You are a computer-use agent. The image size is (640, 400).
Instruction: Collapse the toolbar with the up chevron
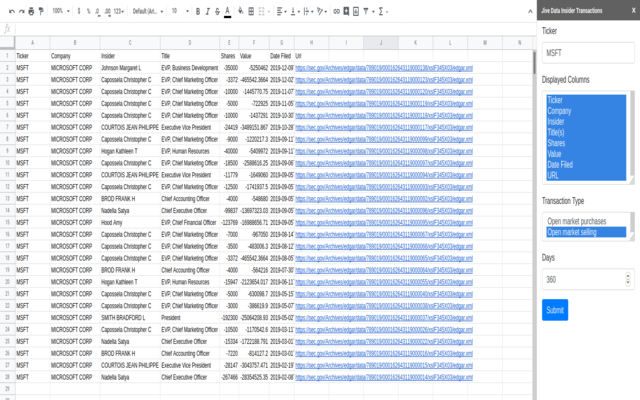530,11
